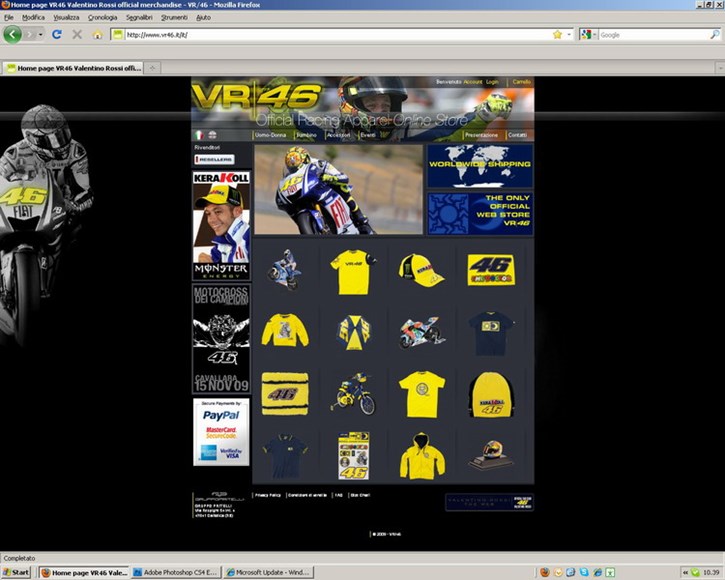Open the 46 sticker sheet product
The width and height of the screenshot is (725, 580).
pyautogui.click(x=354, y=456)
